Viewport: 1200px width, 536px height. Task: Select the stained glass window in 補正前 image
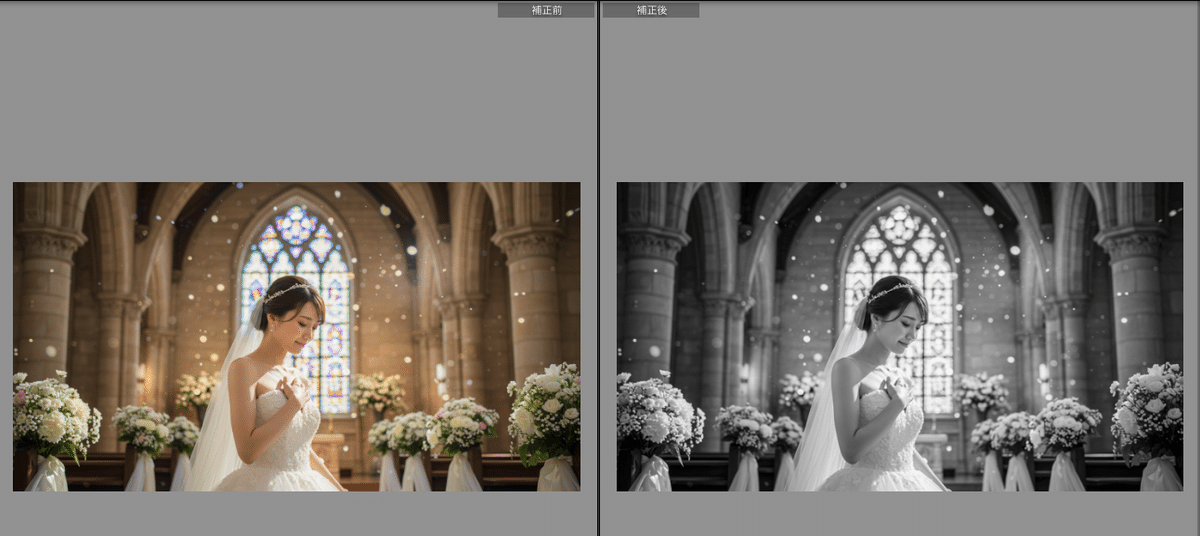coord(298,255)
